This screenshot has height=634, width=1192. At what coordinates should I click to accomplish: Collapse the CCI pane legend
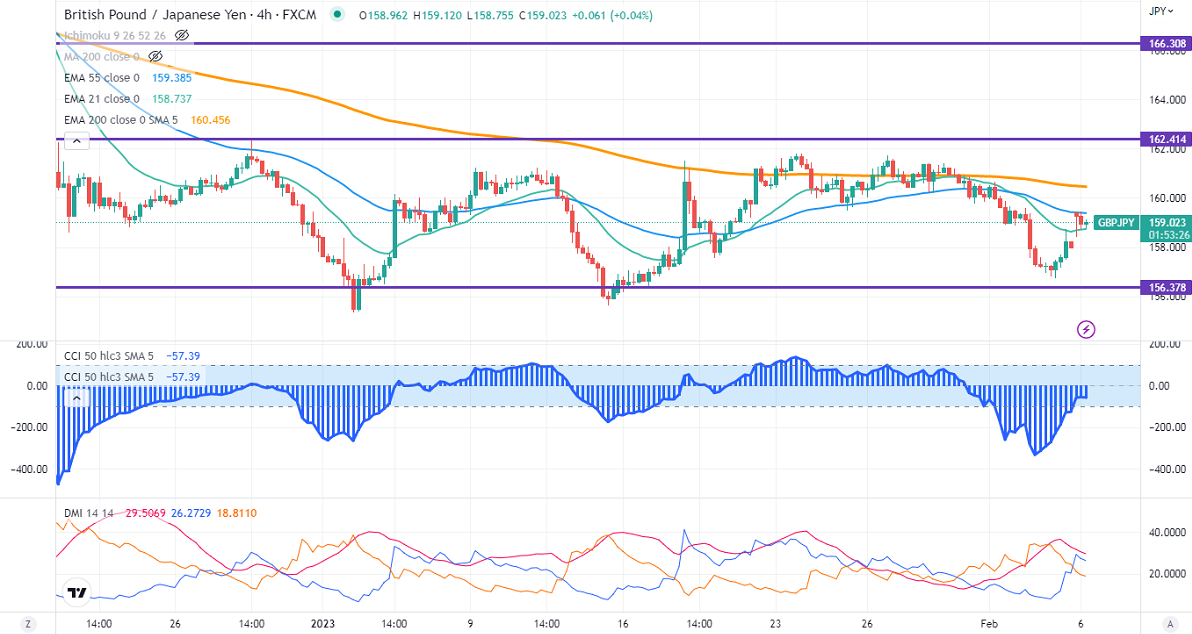coord(73,398)
